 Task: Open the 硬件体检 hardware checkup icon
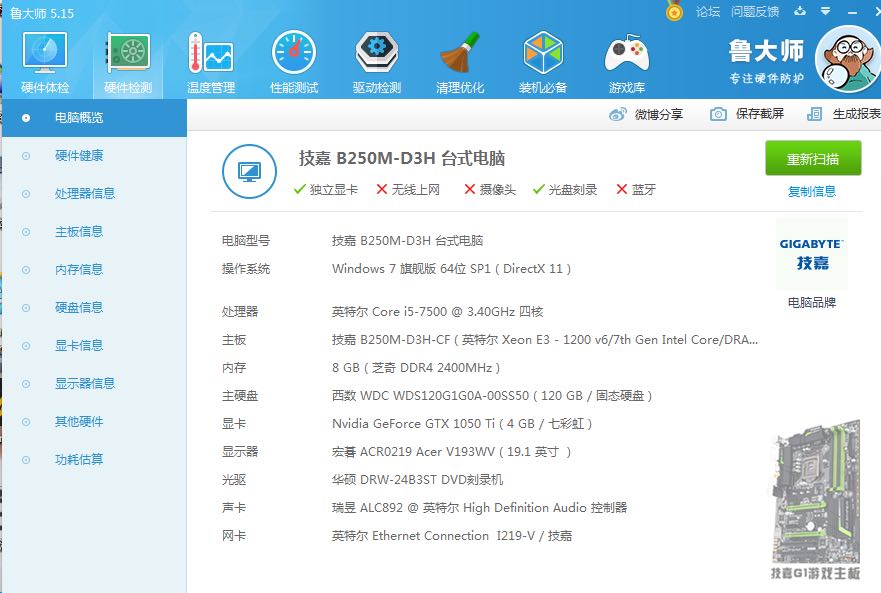pyautogui.click(x=45, y=62)
